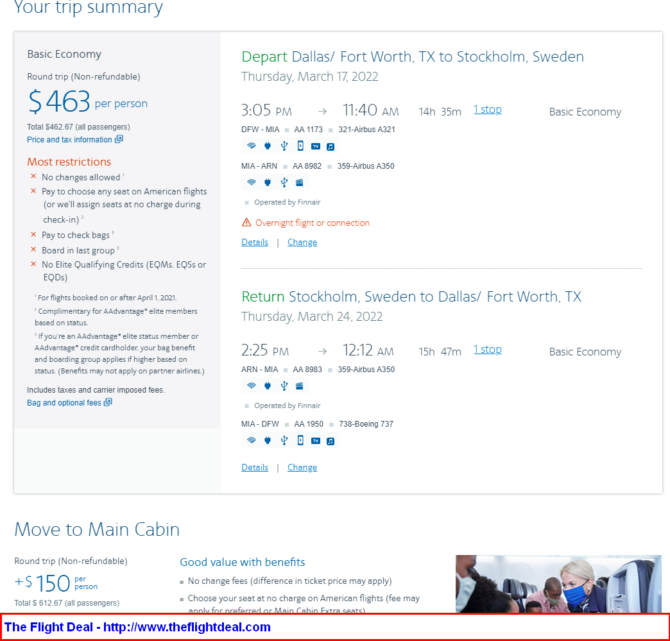Viewport: 670px width, 641px height.
Task: Click the 'Most restrictions' heading
Action: (x=69, y=162)
